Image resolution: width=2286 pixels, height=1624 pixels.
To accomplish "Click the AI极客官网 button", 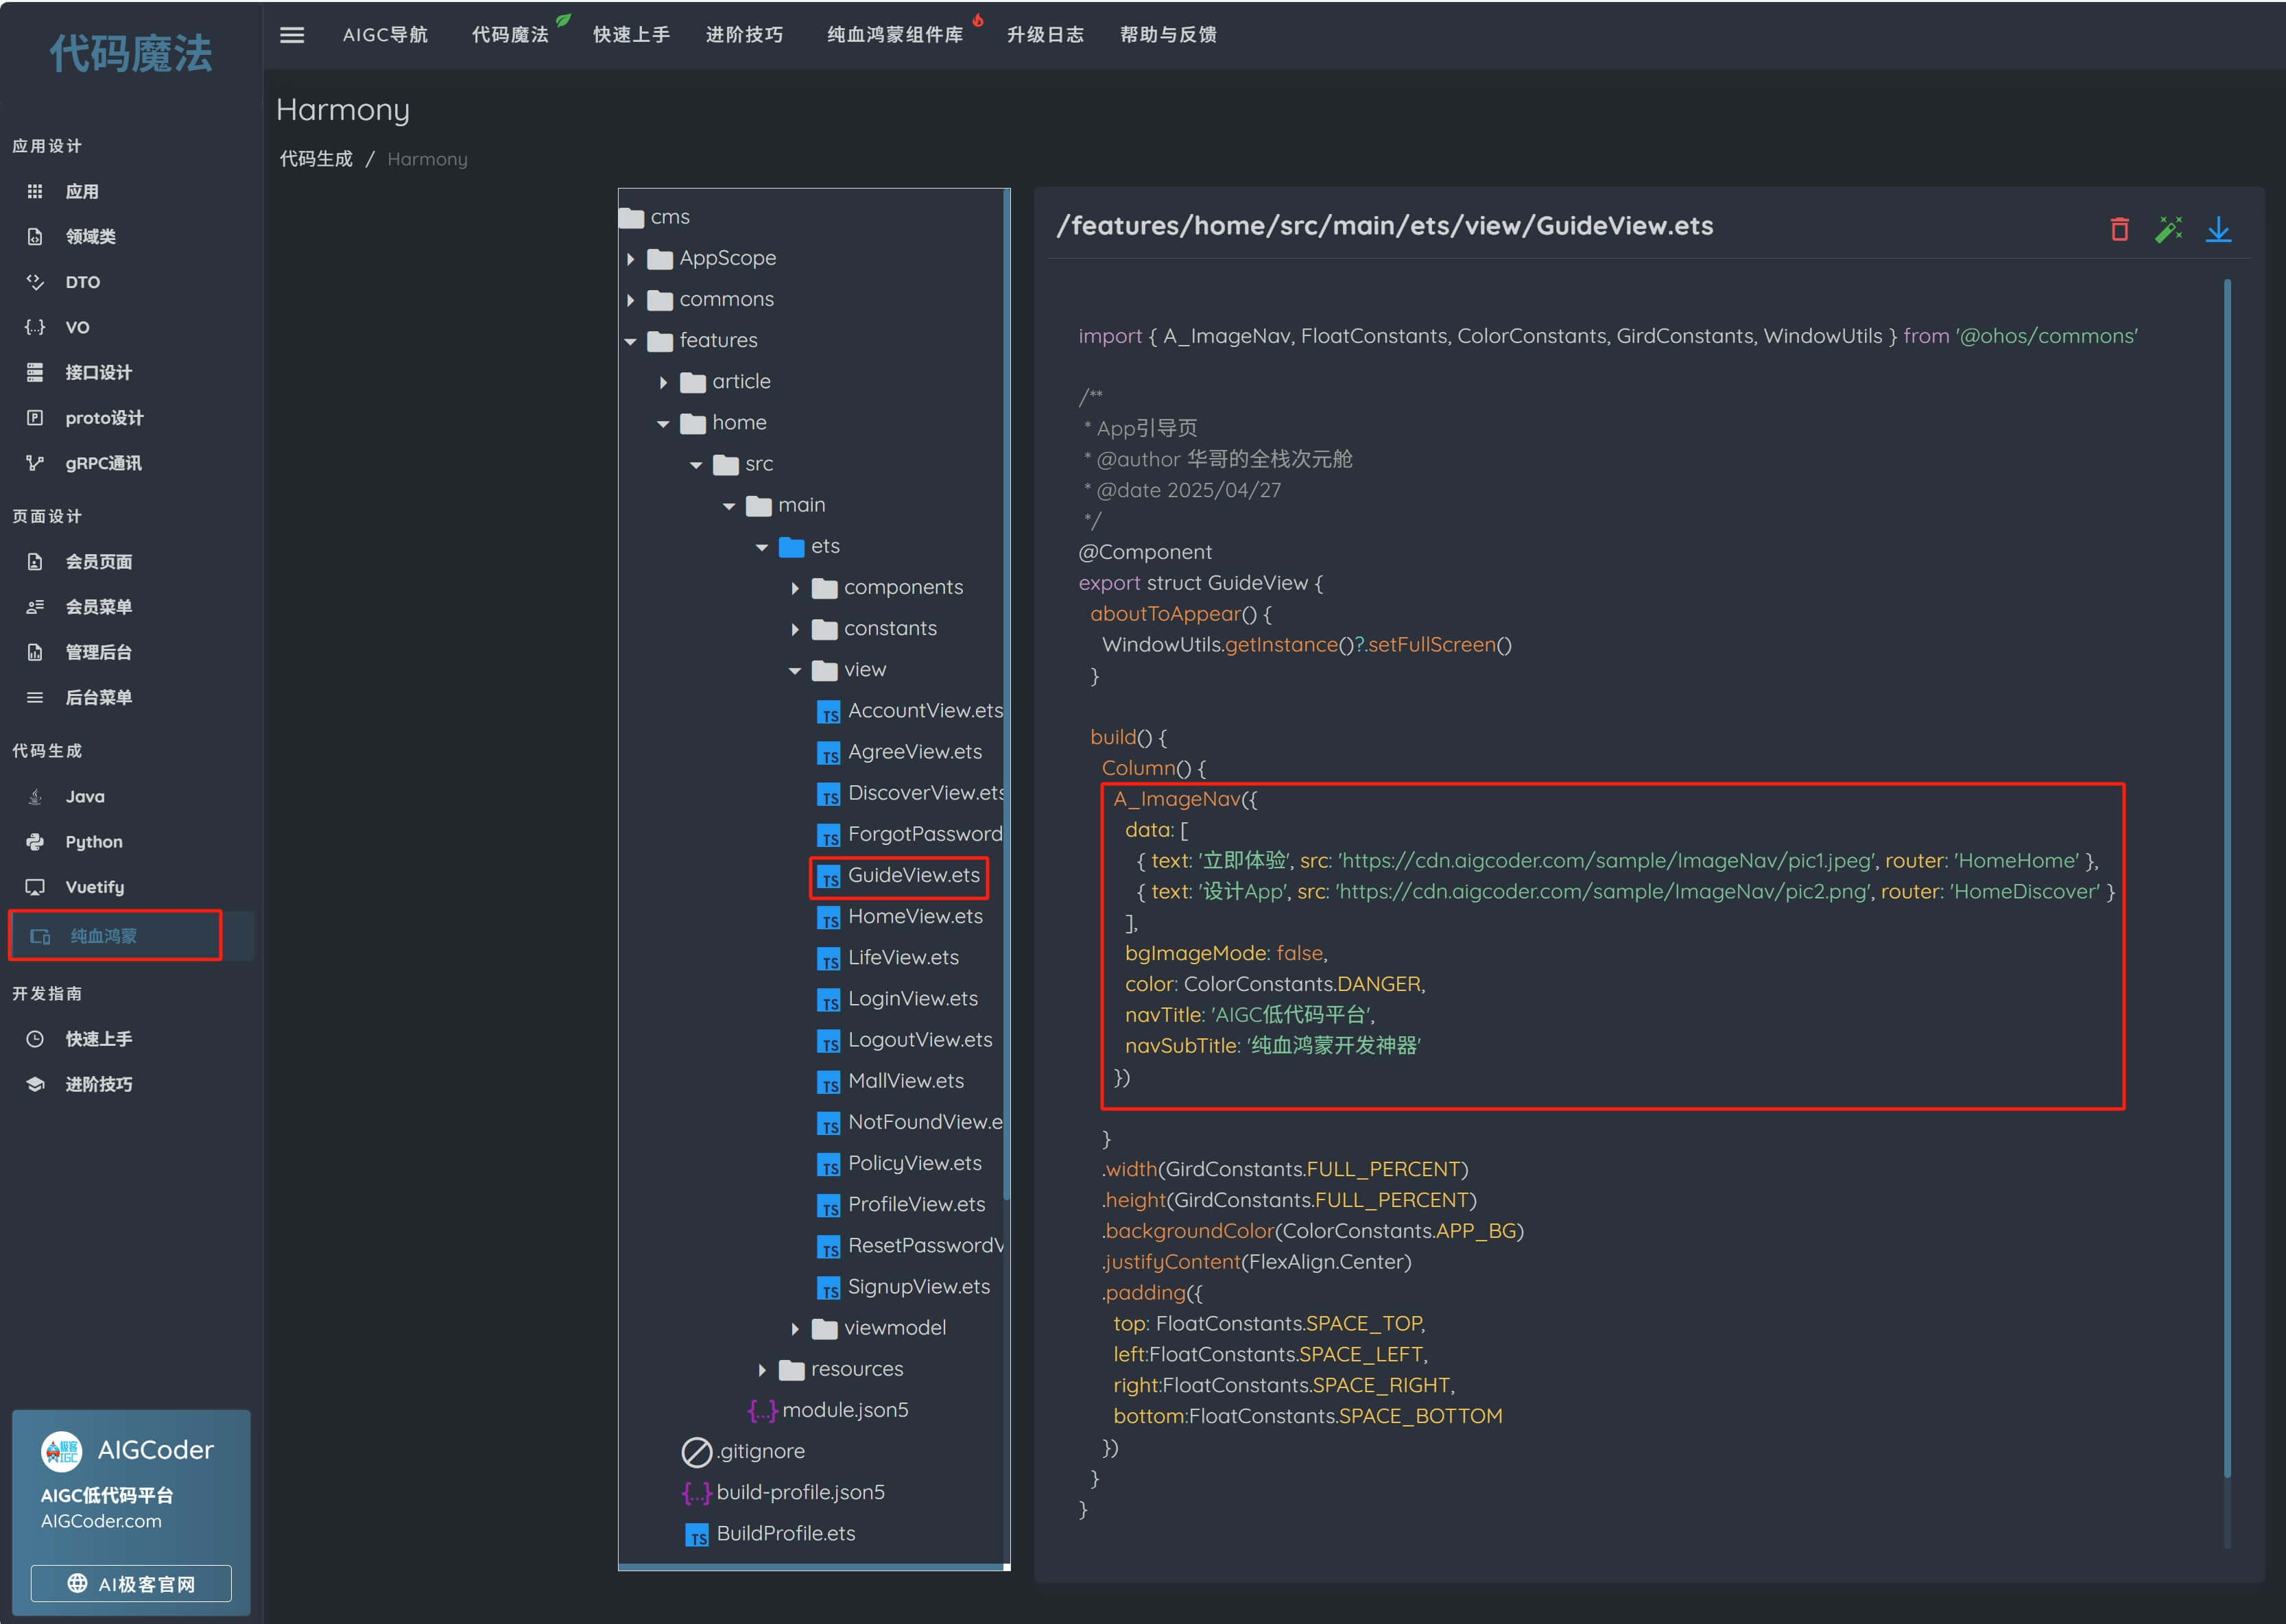I will [x=131, y=1583].
